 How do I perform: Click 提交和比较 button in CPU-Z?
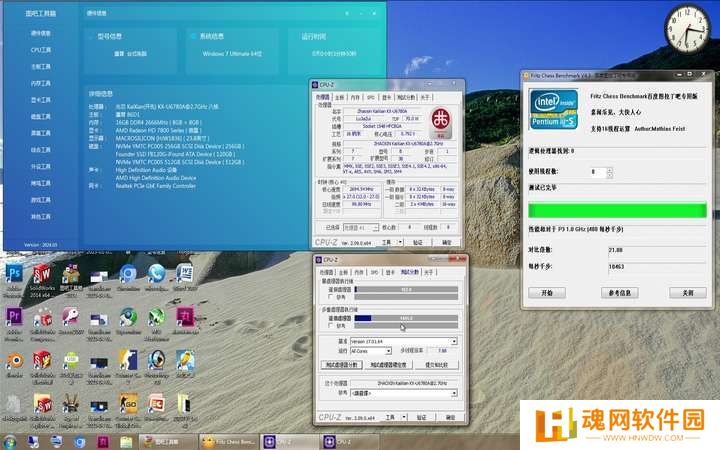[x=436, y=365]
